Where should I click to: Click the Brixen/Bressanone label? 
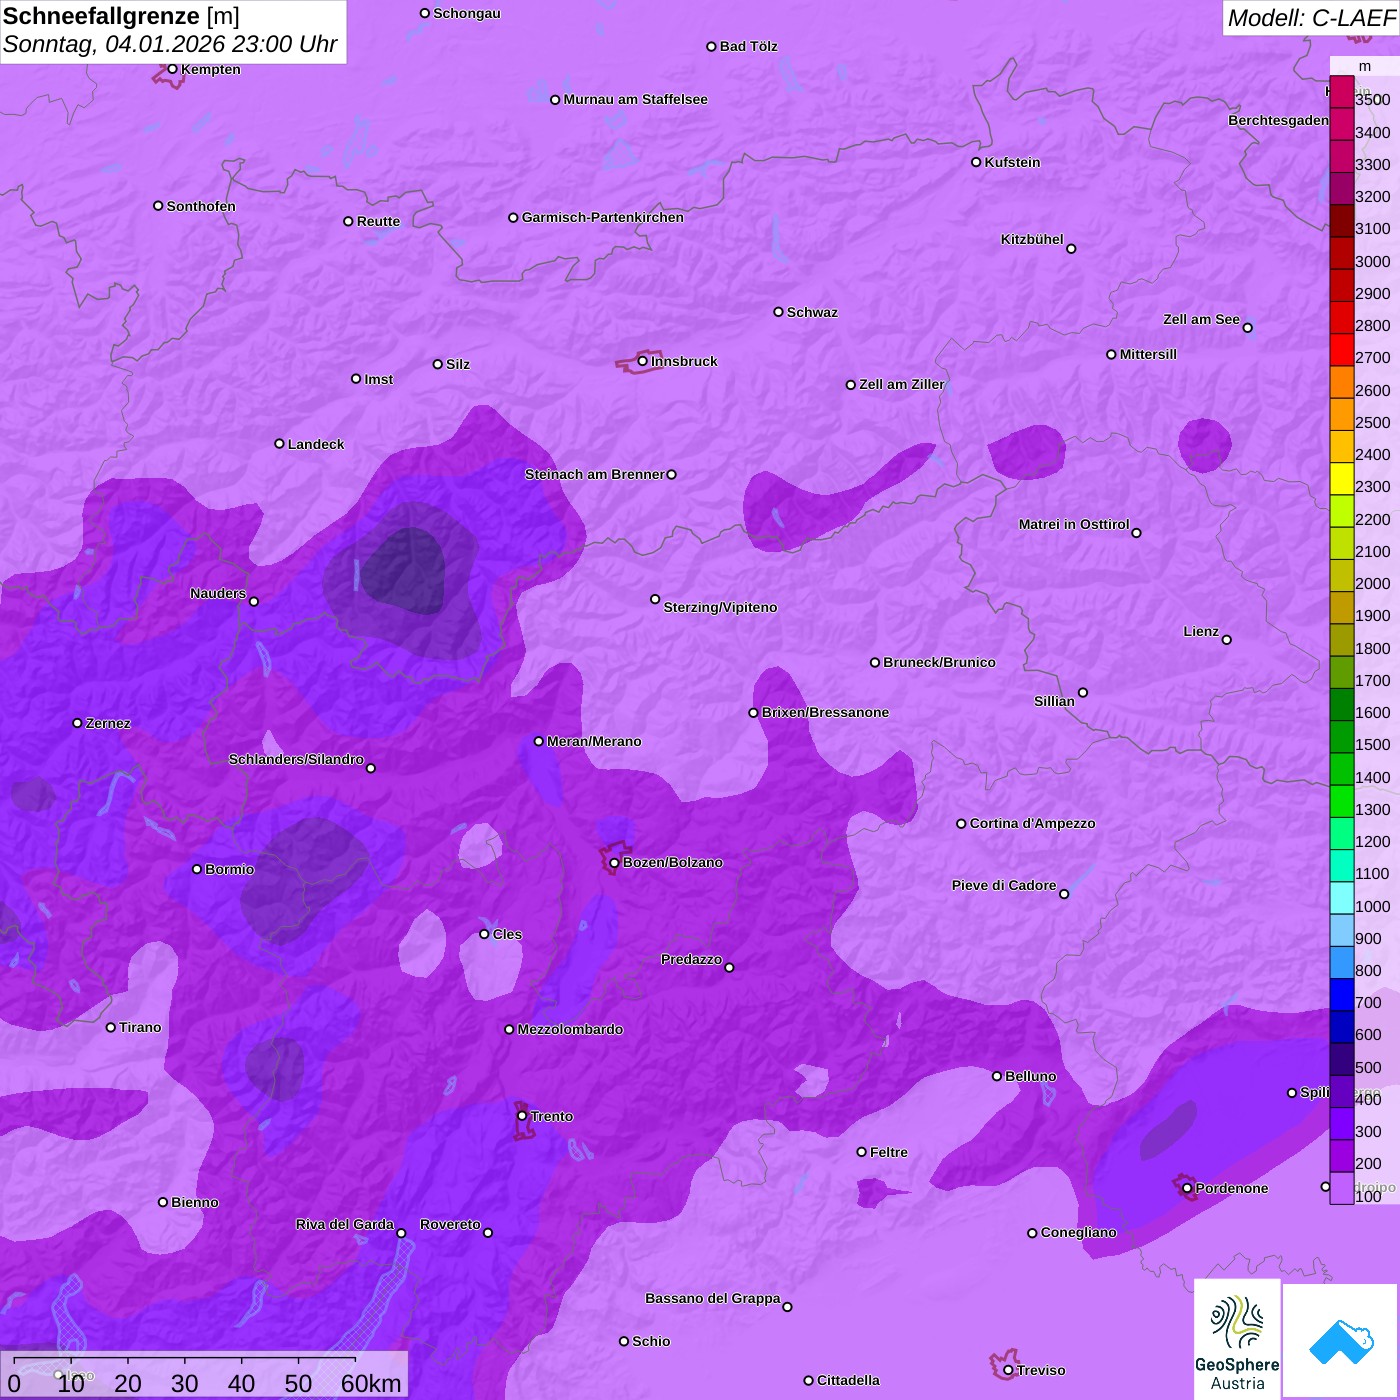[x=825, y=712]
